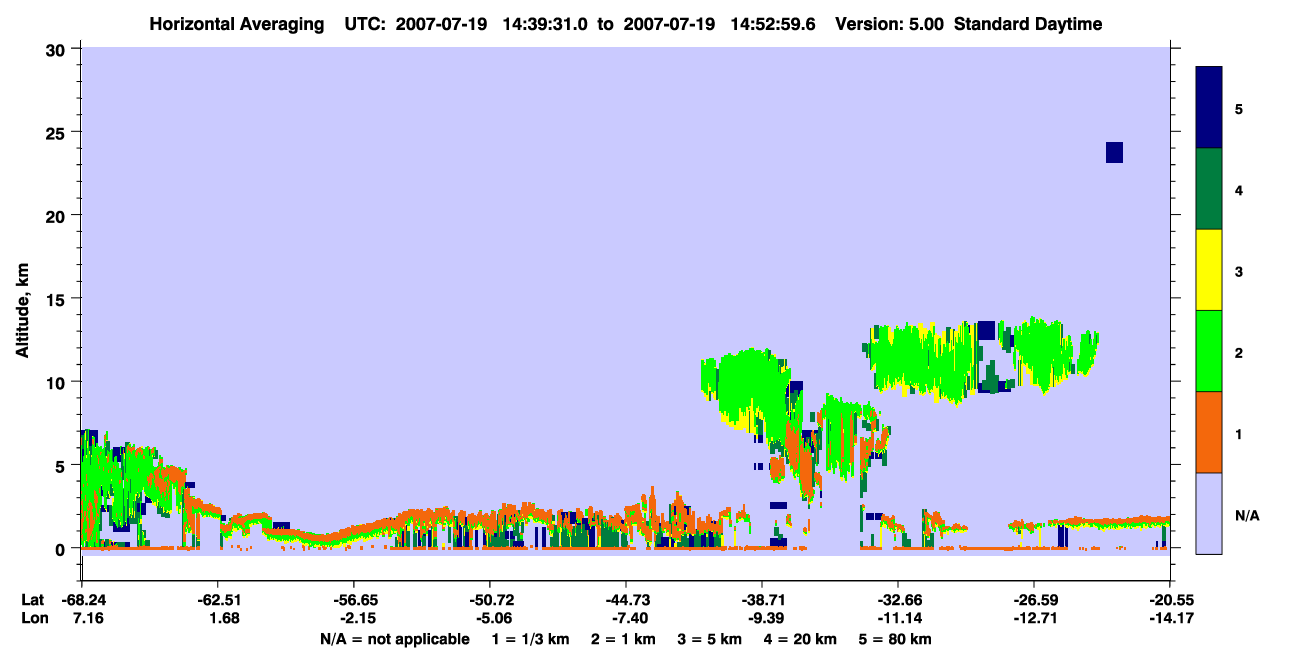
Task: Click the bright green level 2 colorbar segment
Action: coord(1209,351)
